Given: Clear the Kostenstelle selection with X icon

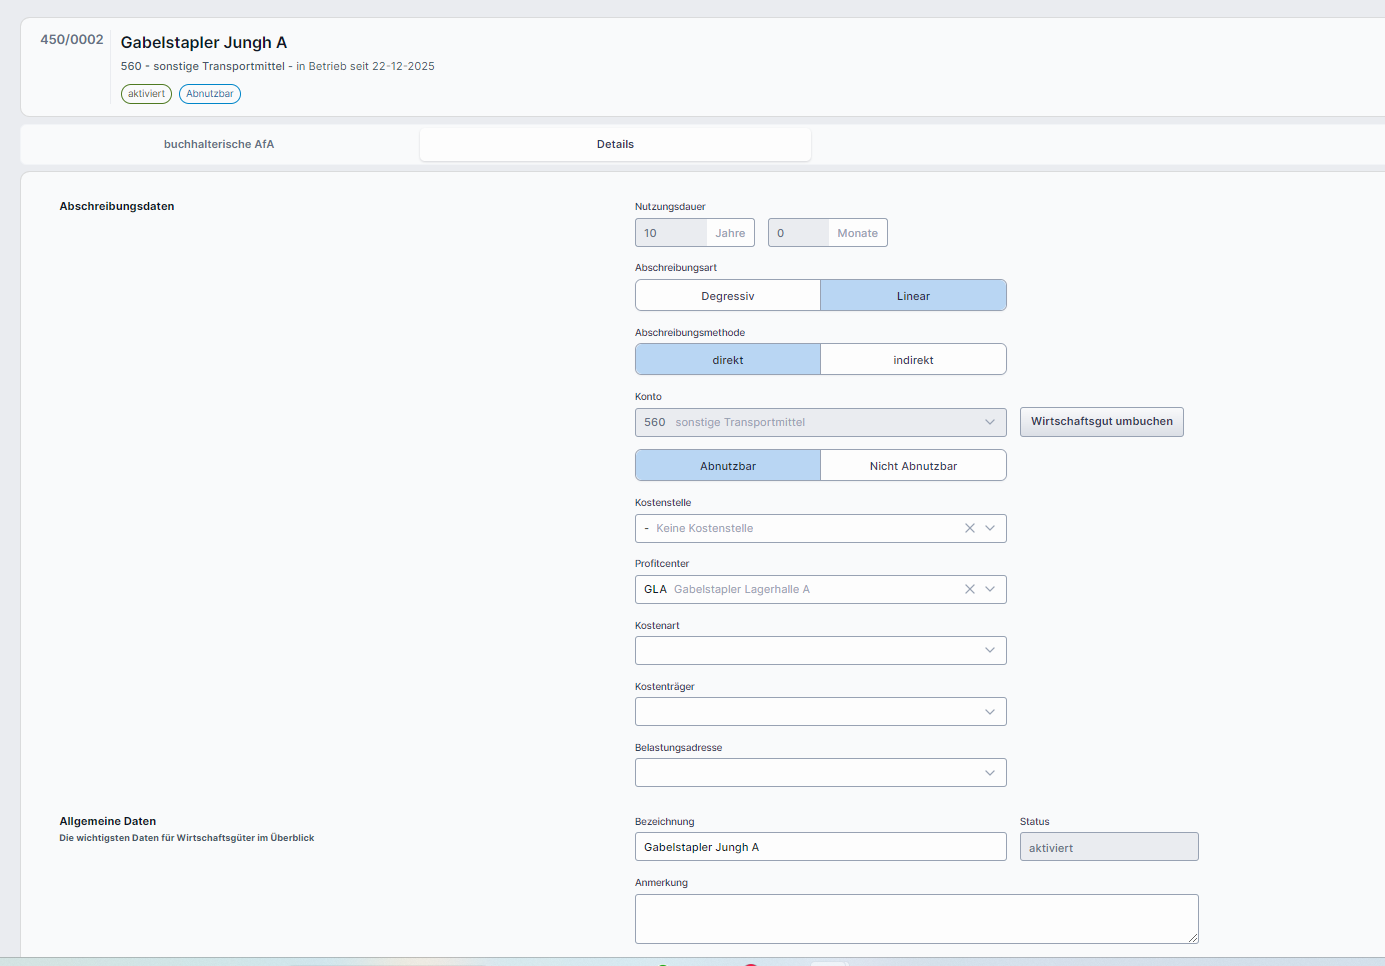Looking at the screenshot, I should [x=969, y=528].
